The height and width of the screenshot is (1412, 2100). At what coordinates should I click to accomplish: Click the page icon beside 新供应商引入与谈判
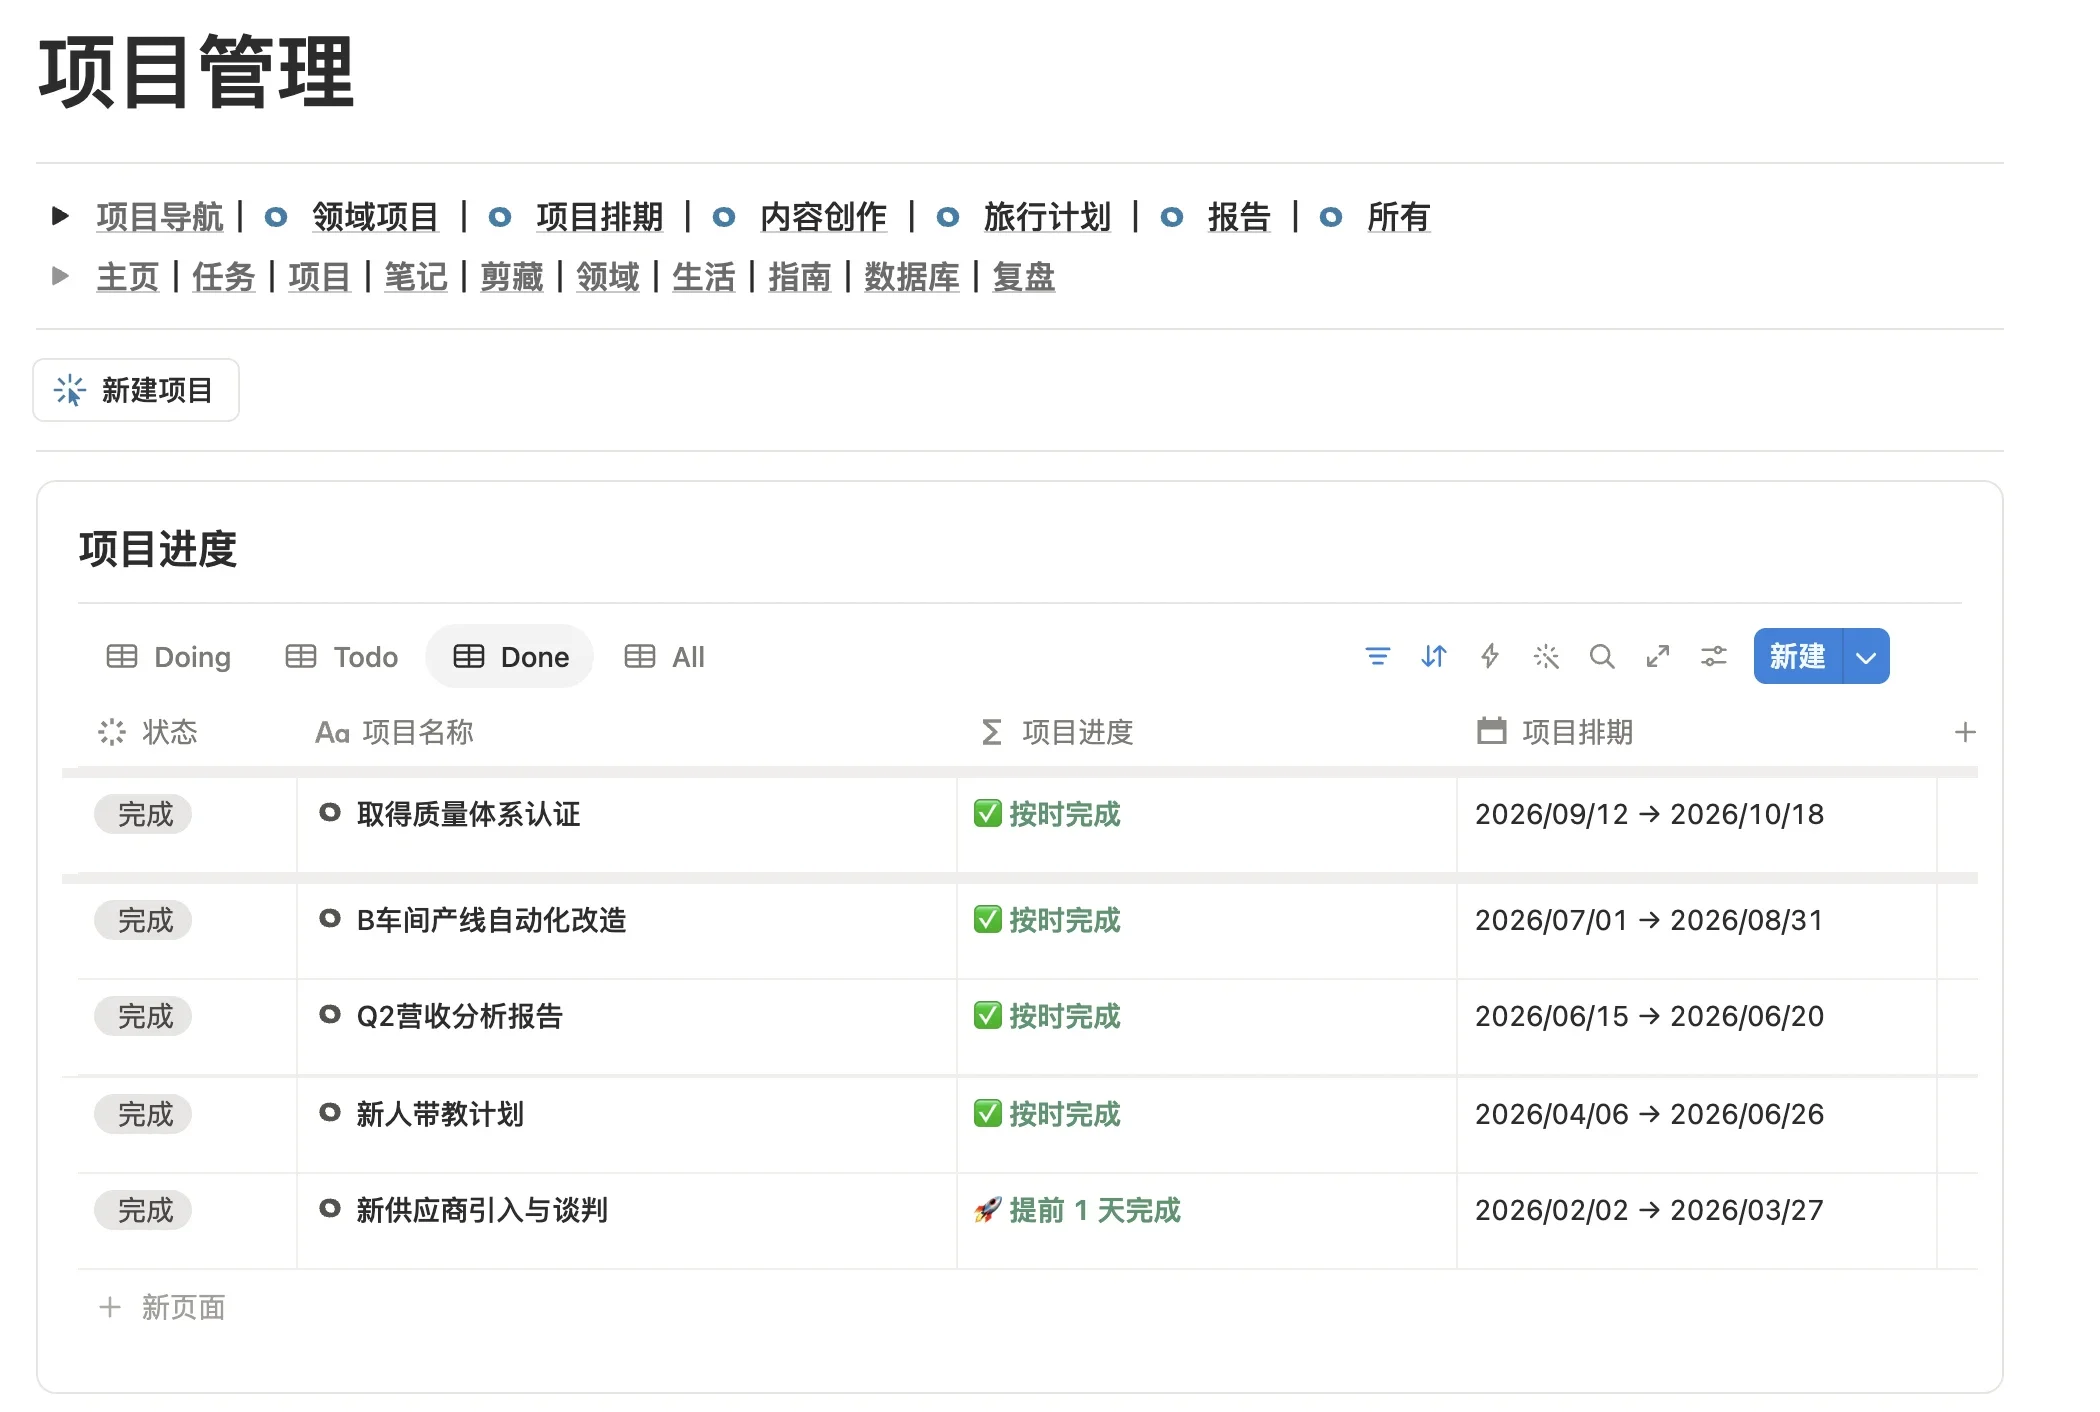330,1208
